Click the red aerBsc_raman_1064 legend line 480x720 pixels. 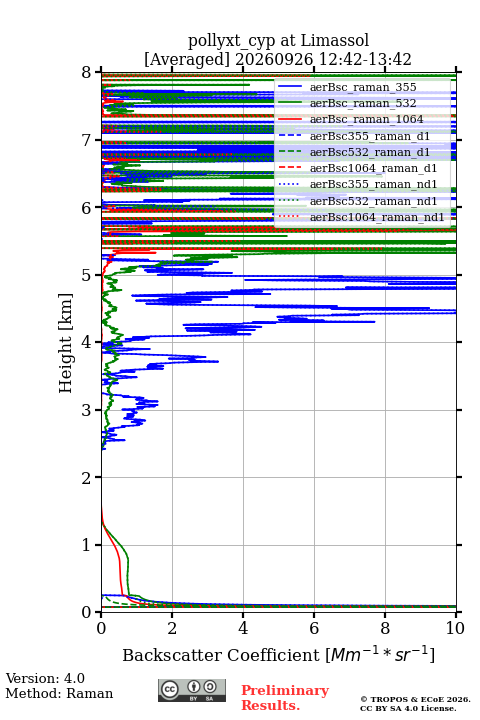290,119
